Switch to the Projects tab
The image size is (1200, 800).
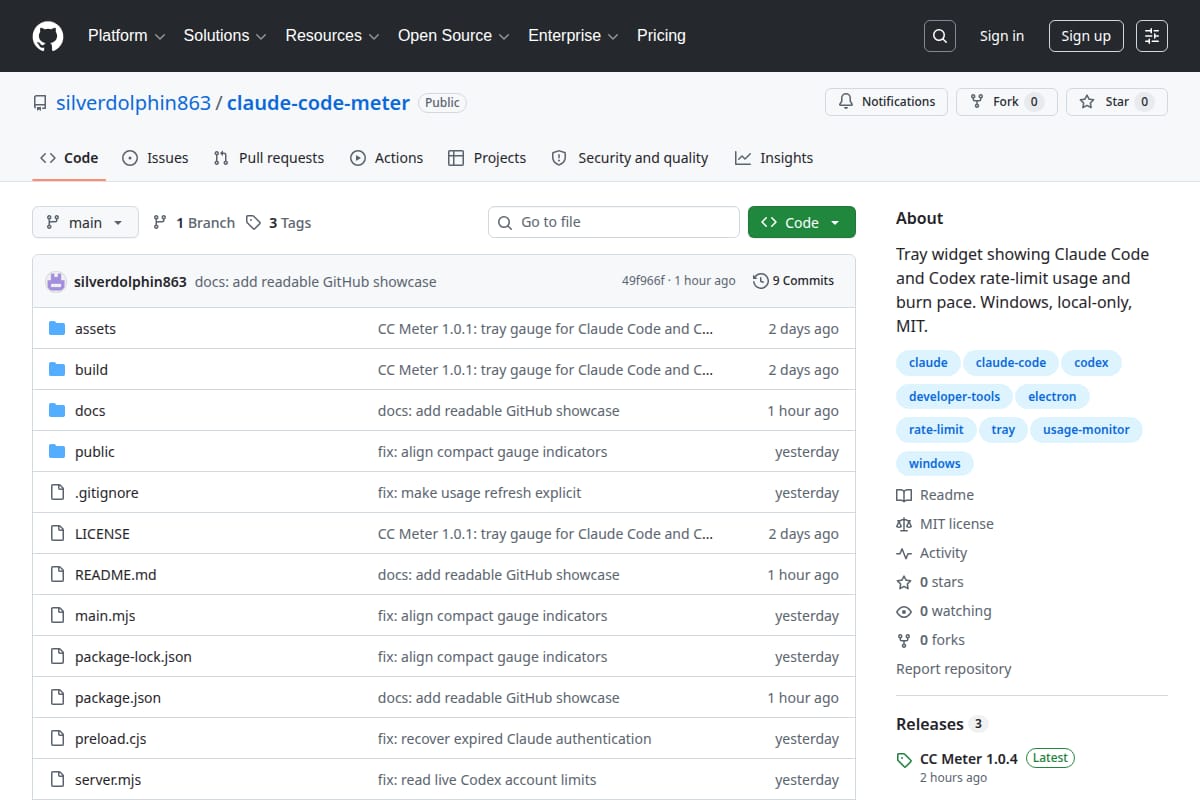(487, 158)
